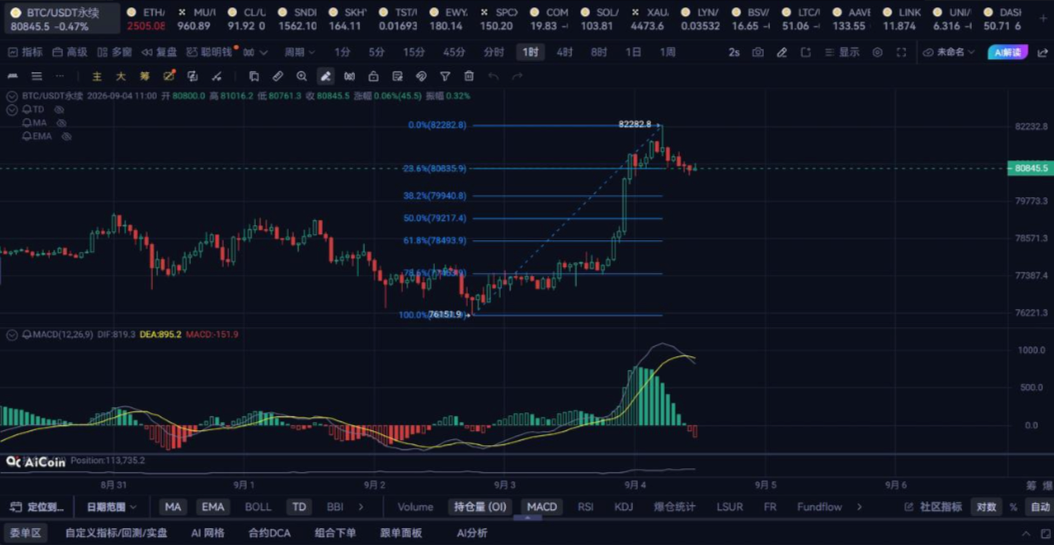Image resolution: width=1054 pixels, height=545 pixels.
Task: Click the 定位到 locate button
Action: tap(40, 507)
